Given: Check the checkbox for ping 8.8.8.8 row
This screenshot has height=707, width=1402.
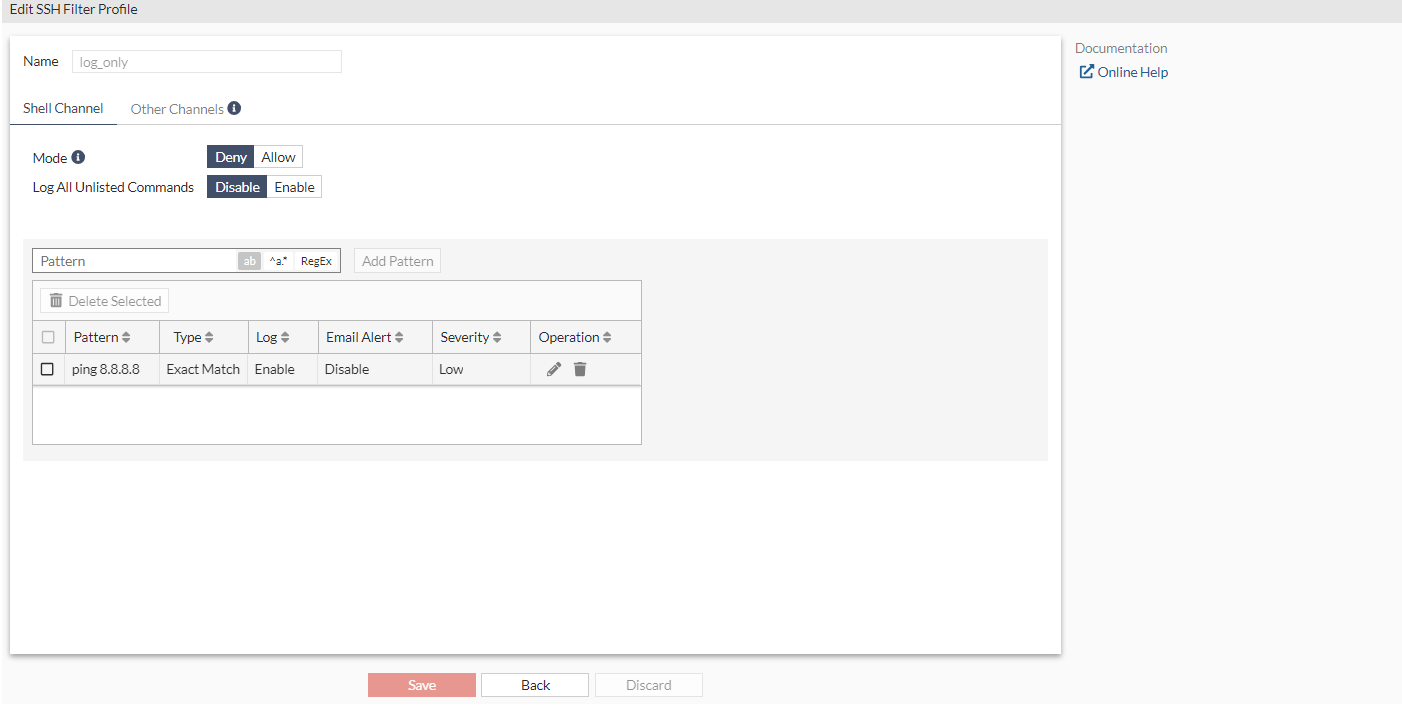Looking at the screenshot, I should tap(47, 369).
